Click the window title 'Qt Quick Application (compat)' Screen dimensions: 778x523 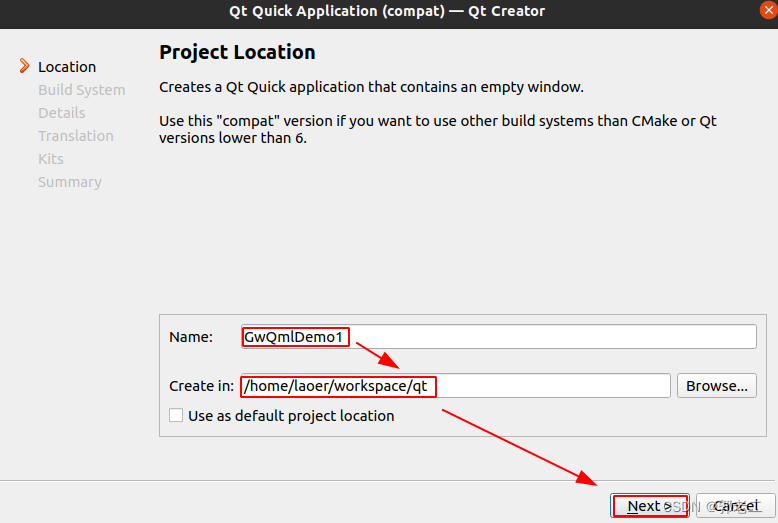point(337,11)
